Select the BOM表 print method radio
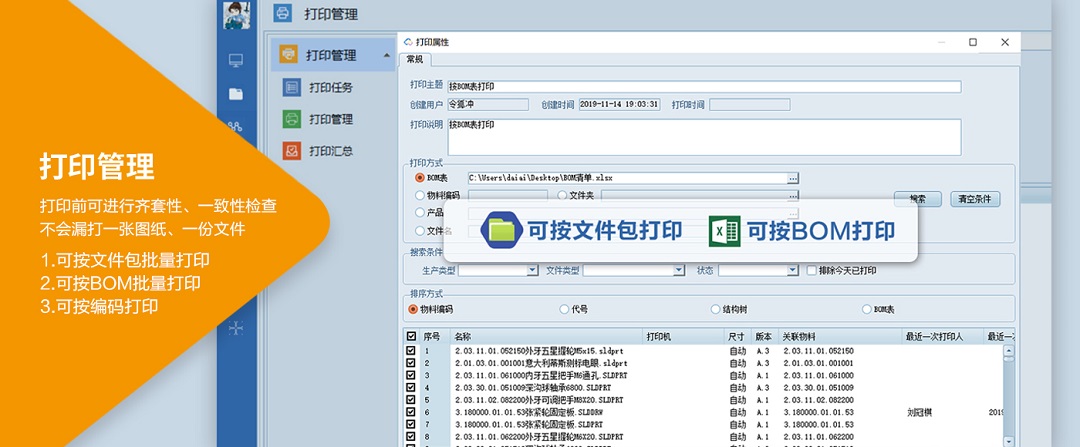The width and height of the screenshot is (1080, 447). tap(419, 178)
